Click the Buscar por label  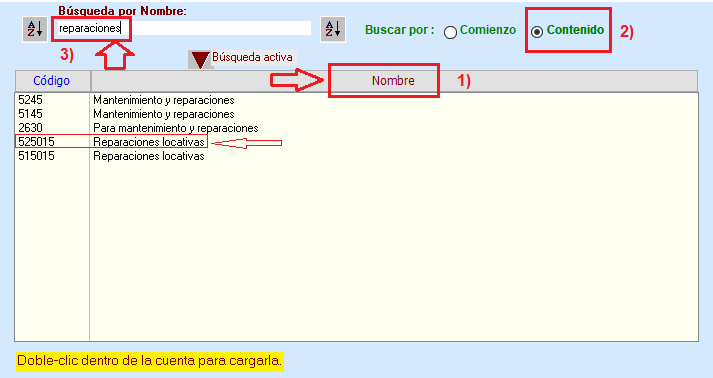(400, 30)
